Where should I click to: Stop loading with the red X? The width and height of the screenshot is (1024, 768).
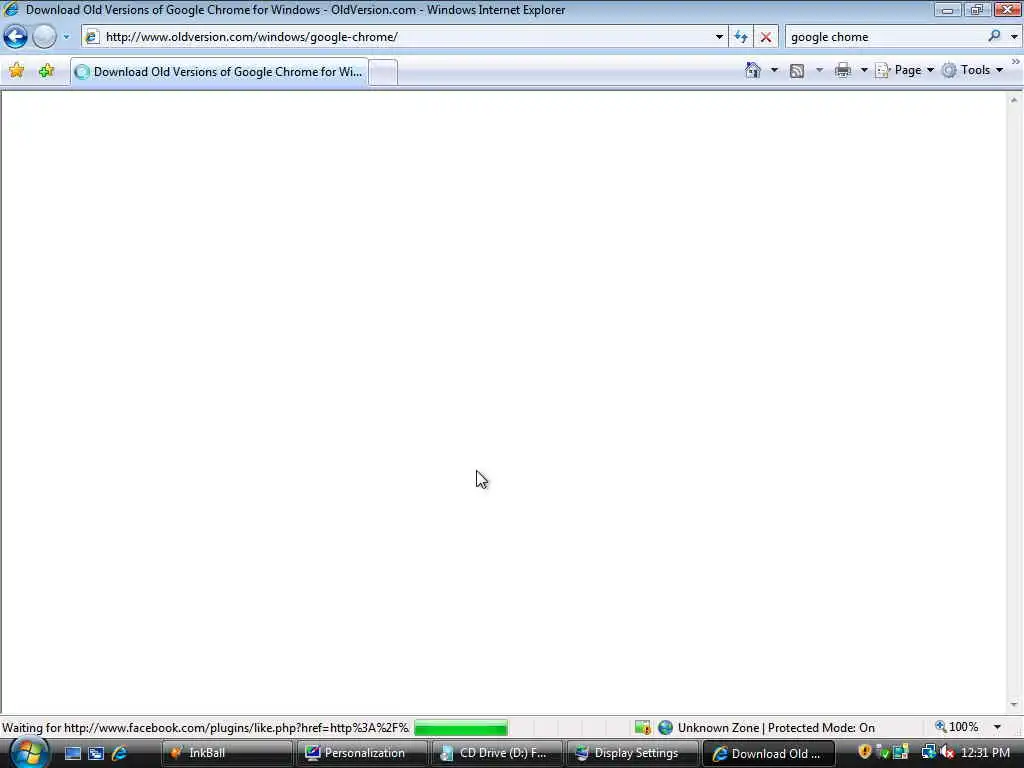766,37
